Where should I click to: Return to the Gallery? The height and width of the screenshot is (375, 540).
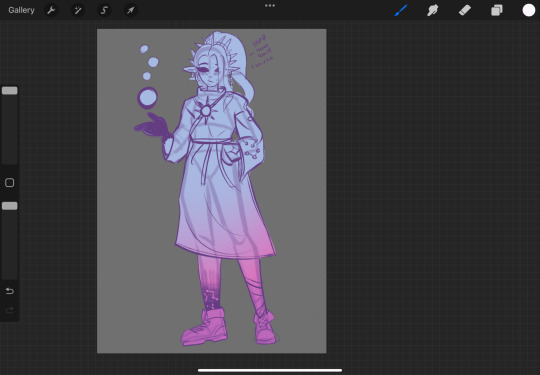(21, 10)
